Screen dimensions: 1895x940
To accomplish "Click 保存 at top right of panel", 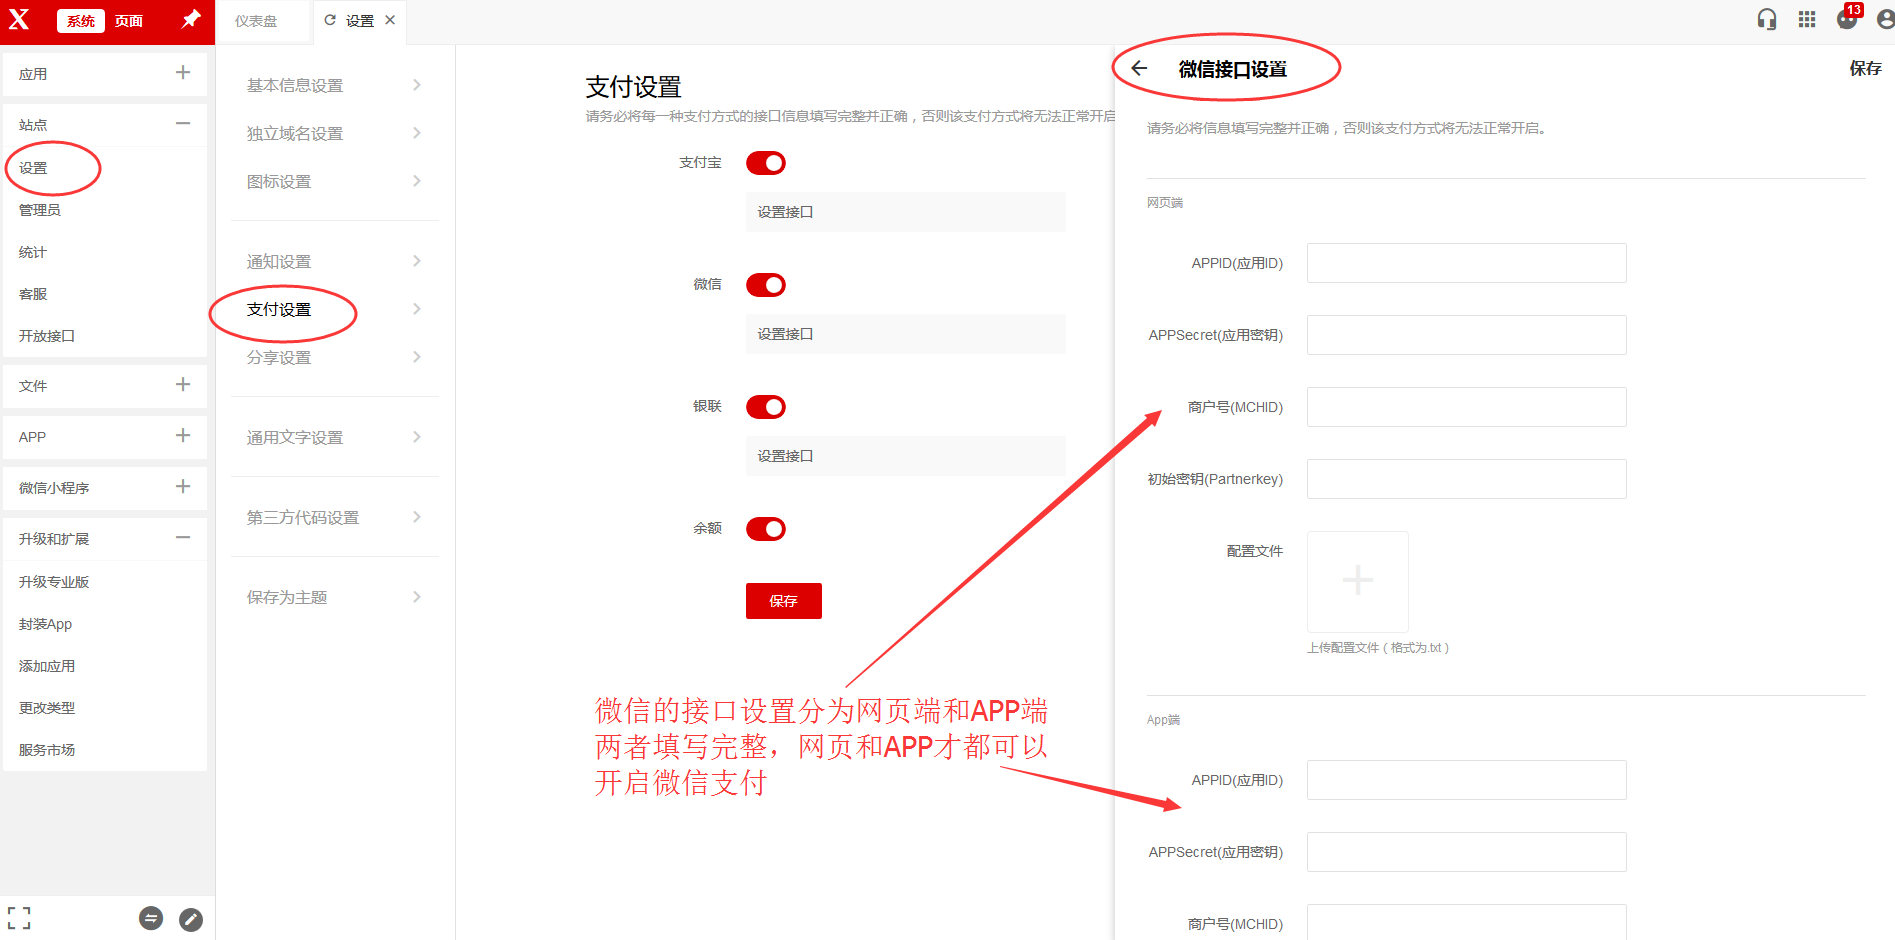I will (x=1865, y=68).
